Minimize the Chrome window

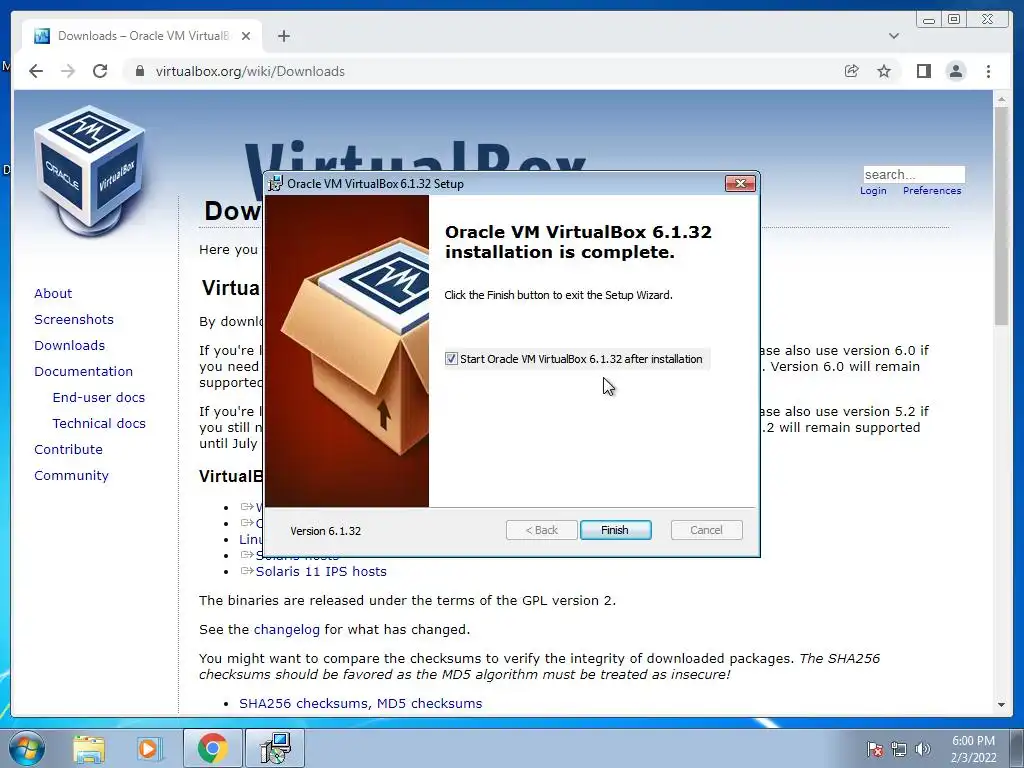[929, 20]
